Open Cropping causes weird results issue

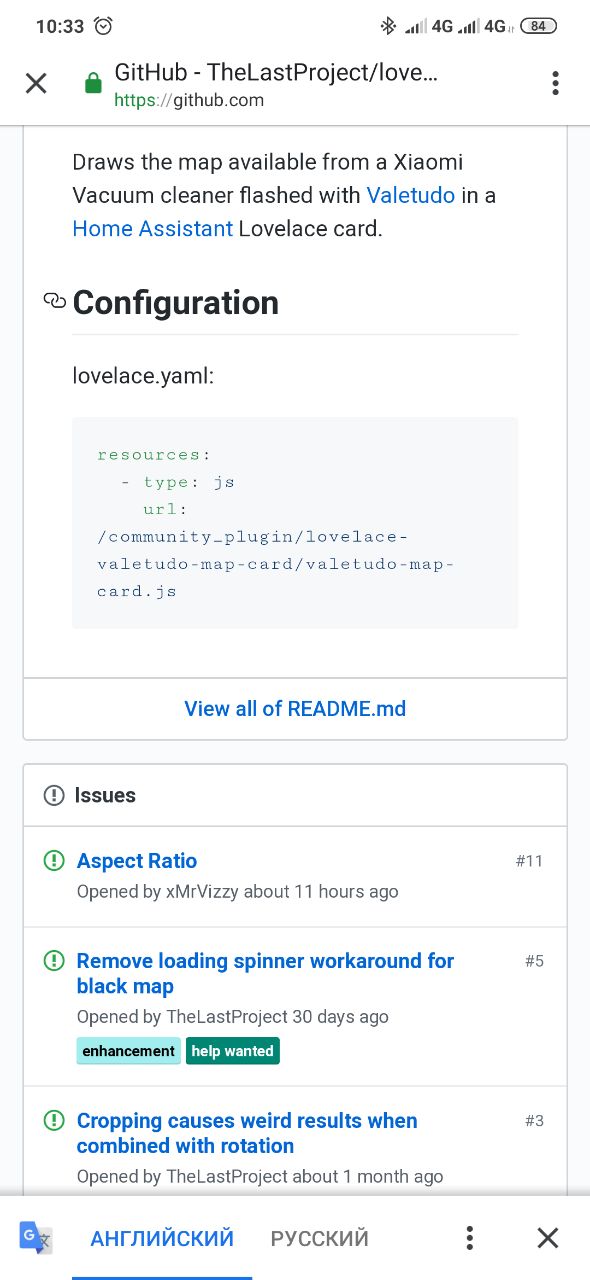(x=247, y=1133)
